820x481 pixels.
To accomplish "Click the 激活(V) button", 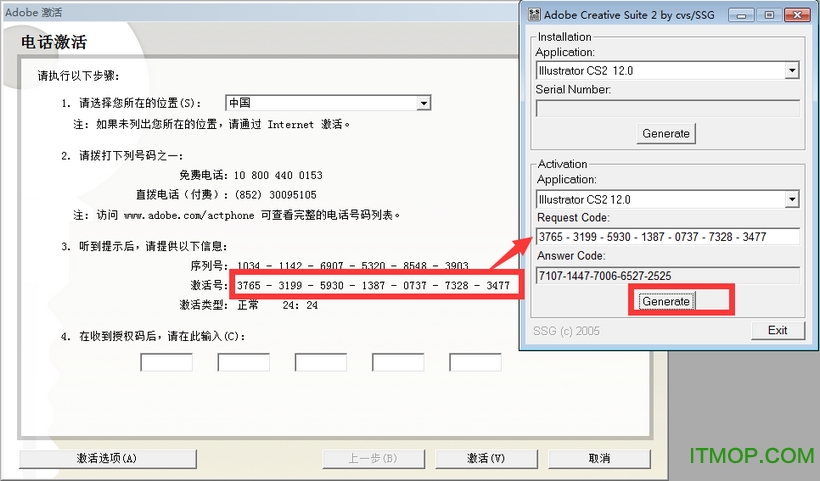I will click(x=486, y=459).
